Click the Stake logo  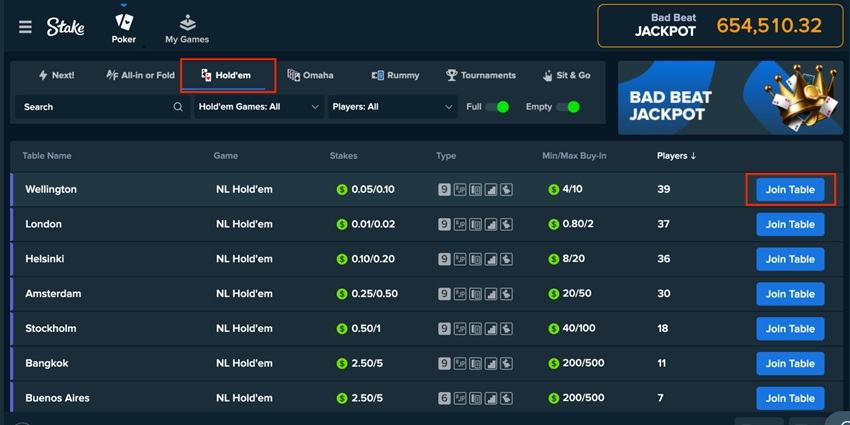pyautogui.click(x=65, y=27)
